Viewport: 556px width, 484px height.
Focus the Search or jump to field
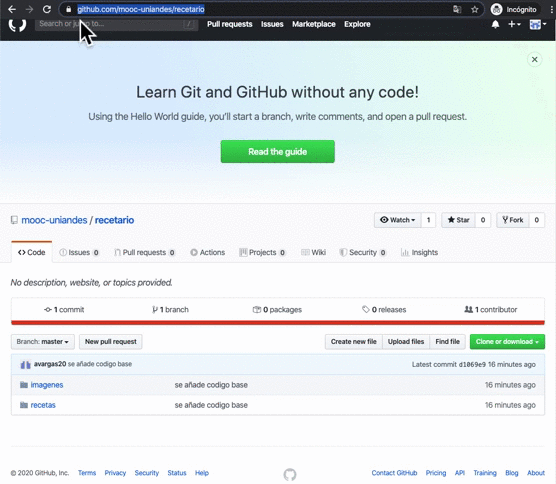click(116, 24)
